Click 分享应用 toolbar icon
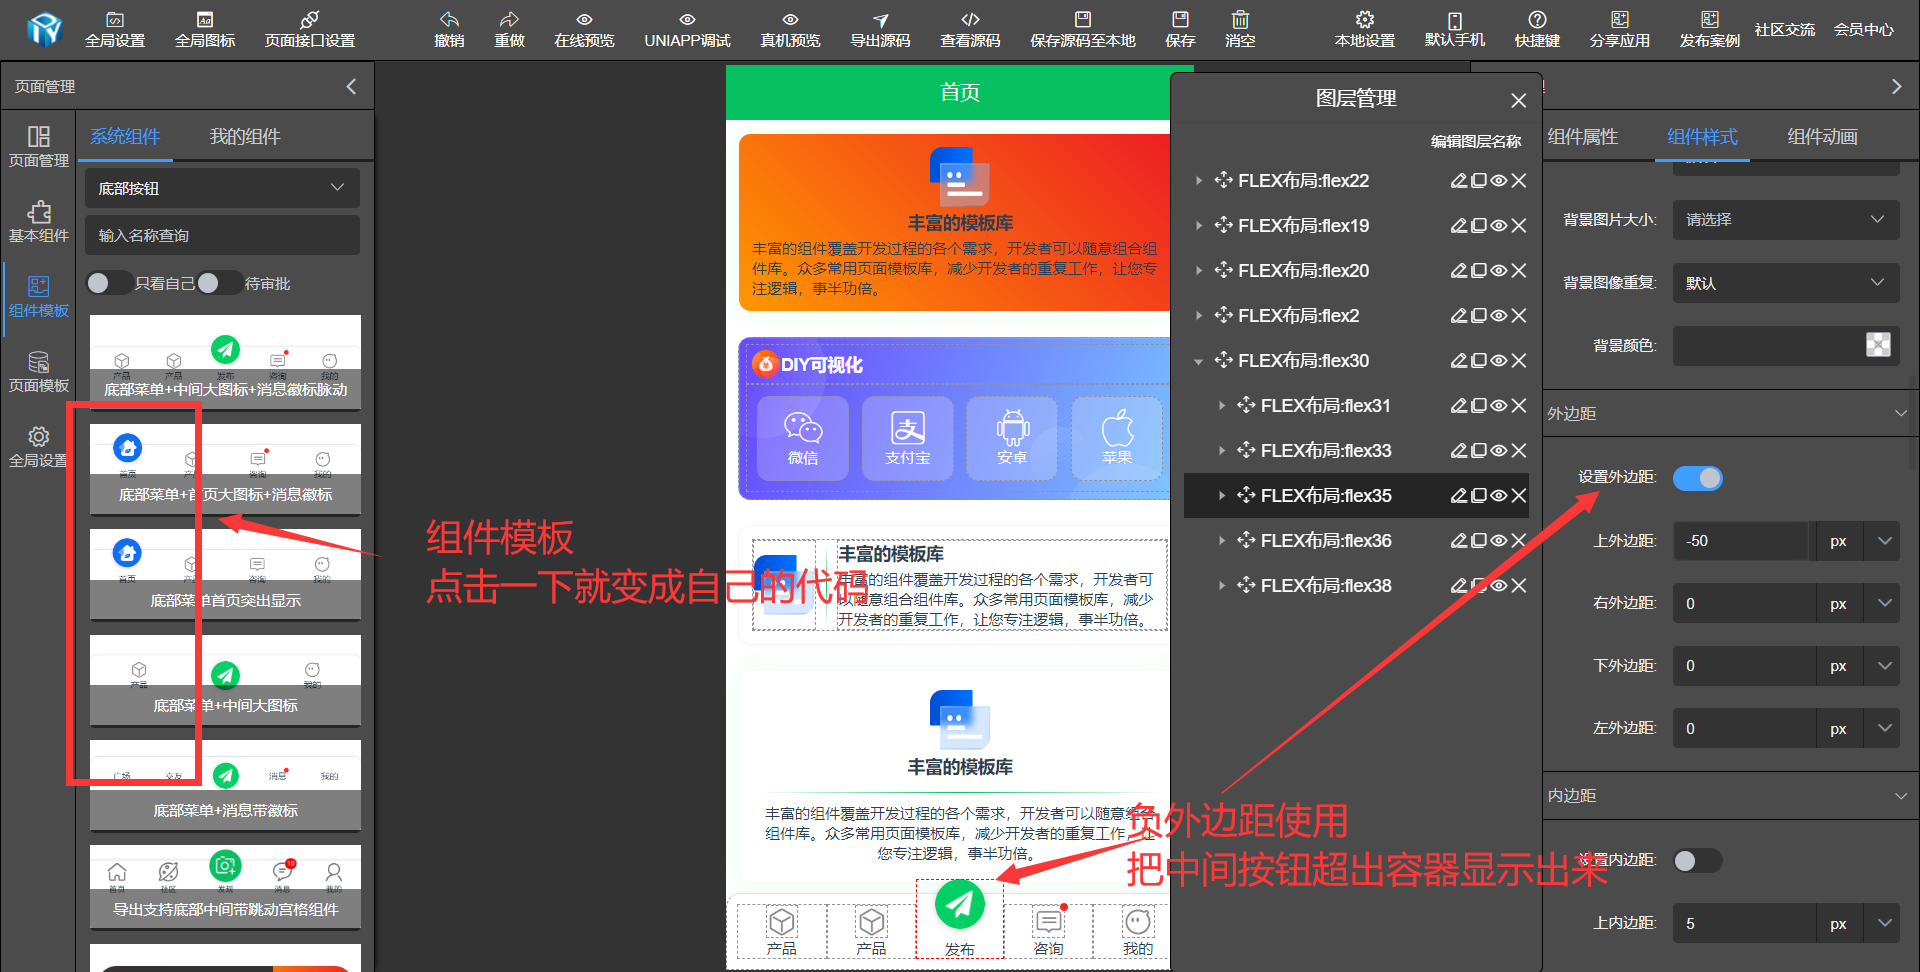 point(1620,30)
